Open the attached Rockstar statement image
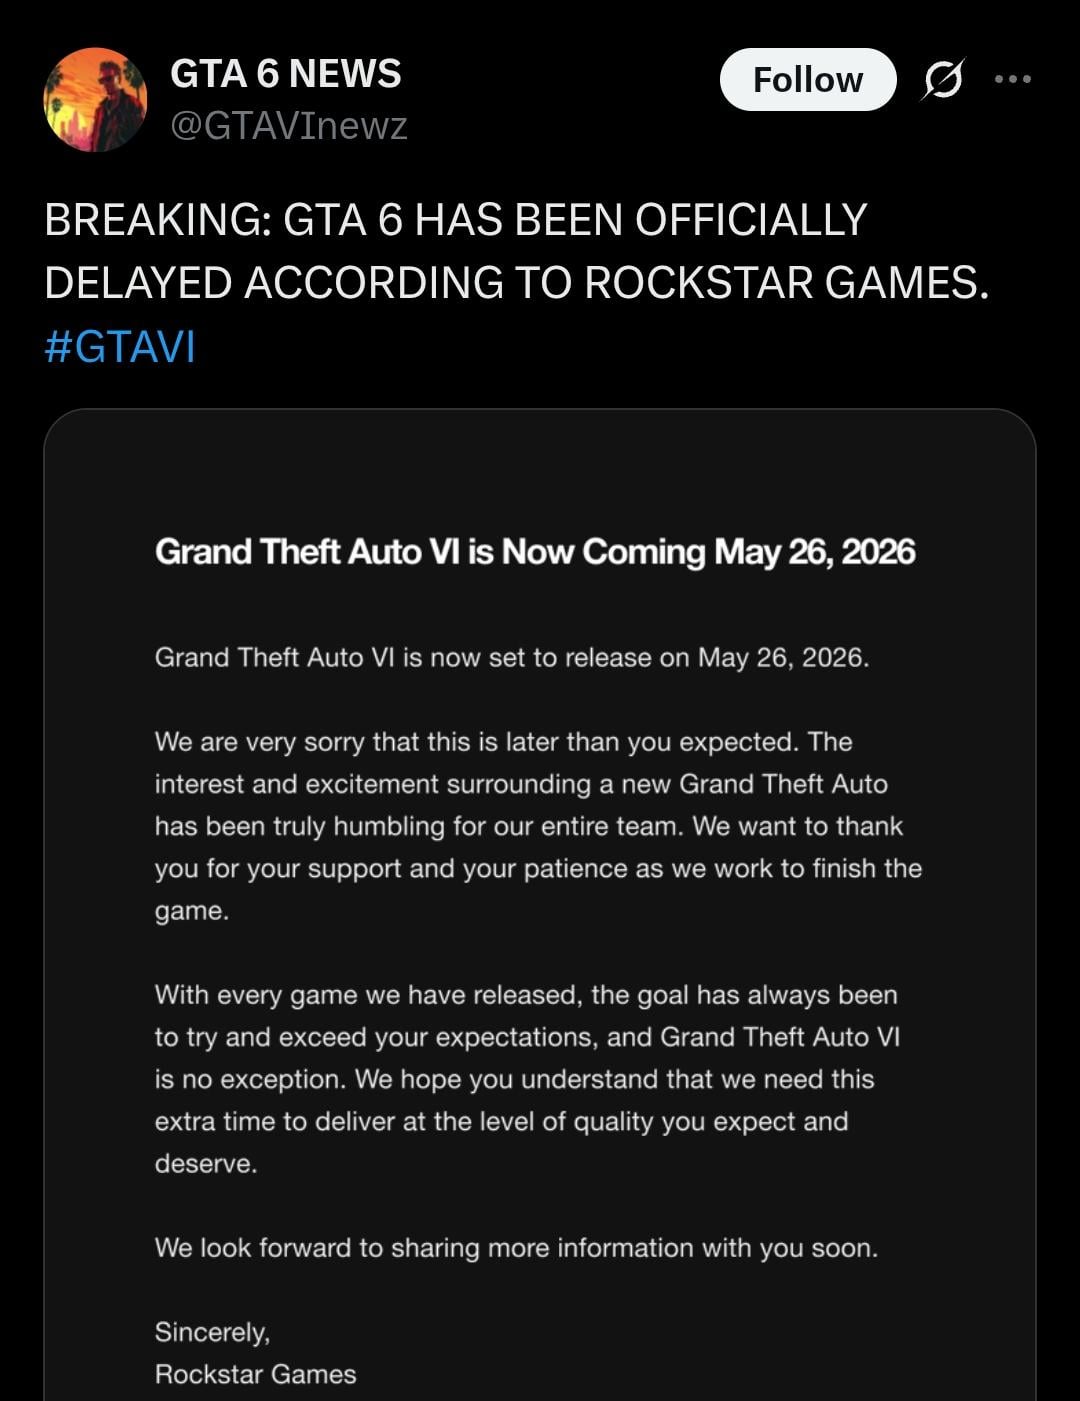The height and width of the screenshot is (1401, 1080). pos(540,905)
